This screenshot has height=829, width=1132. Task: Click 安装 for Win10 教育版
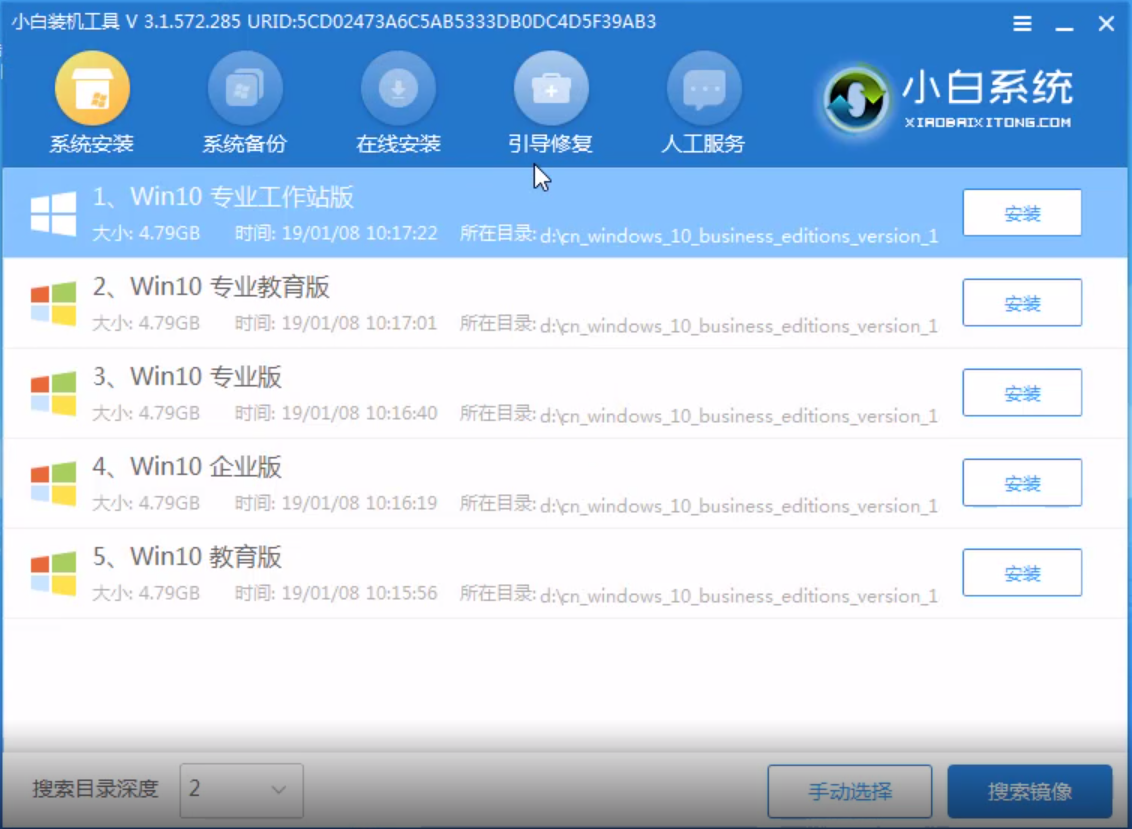1022,572
